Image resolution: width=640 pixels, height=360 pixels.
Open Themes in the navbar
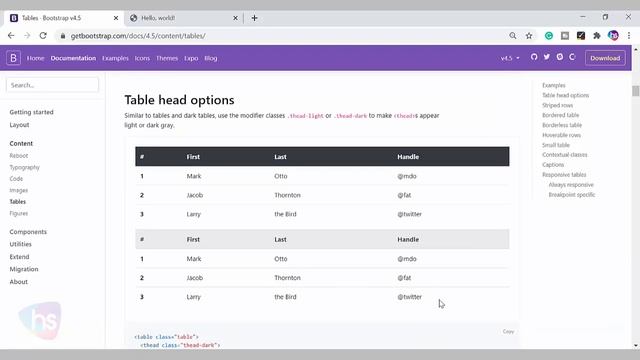click(x=167, y=58)
